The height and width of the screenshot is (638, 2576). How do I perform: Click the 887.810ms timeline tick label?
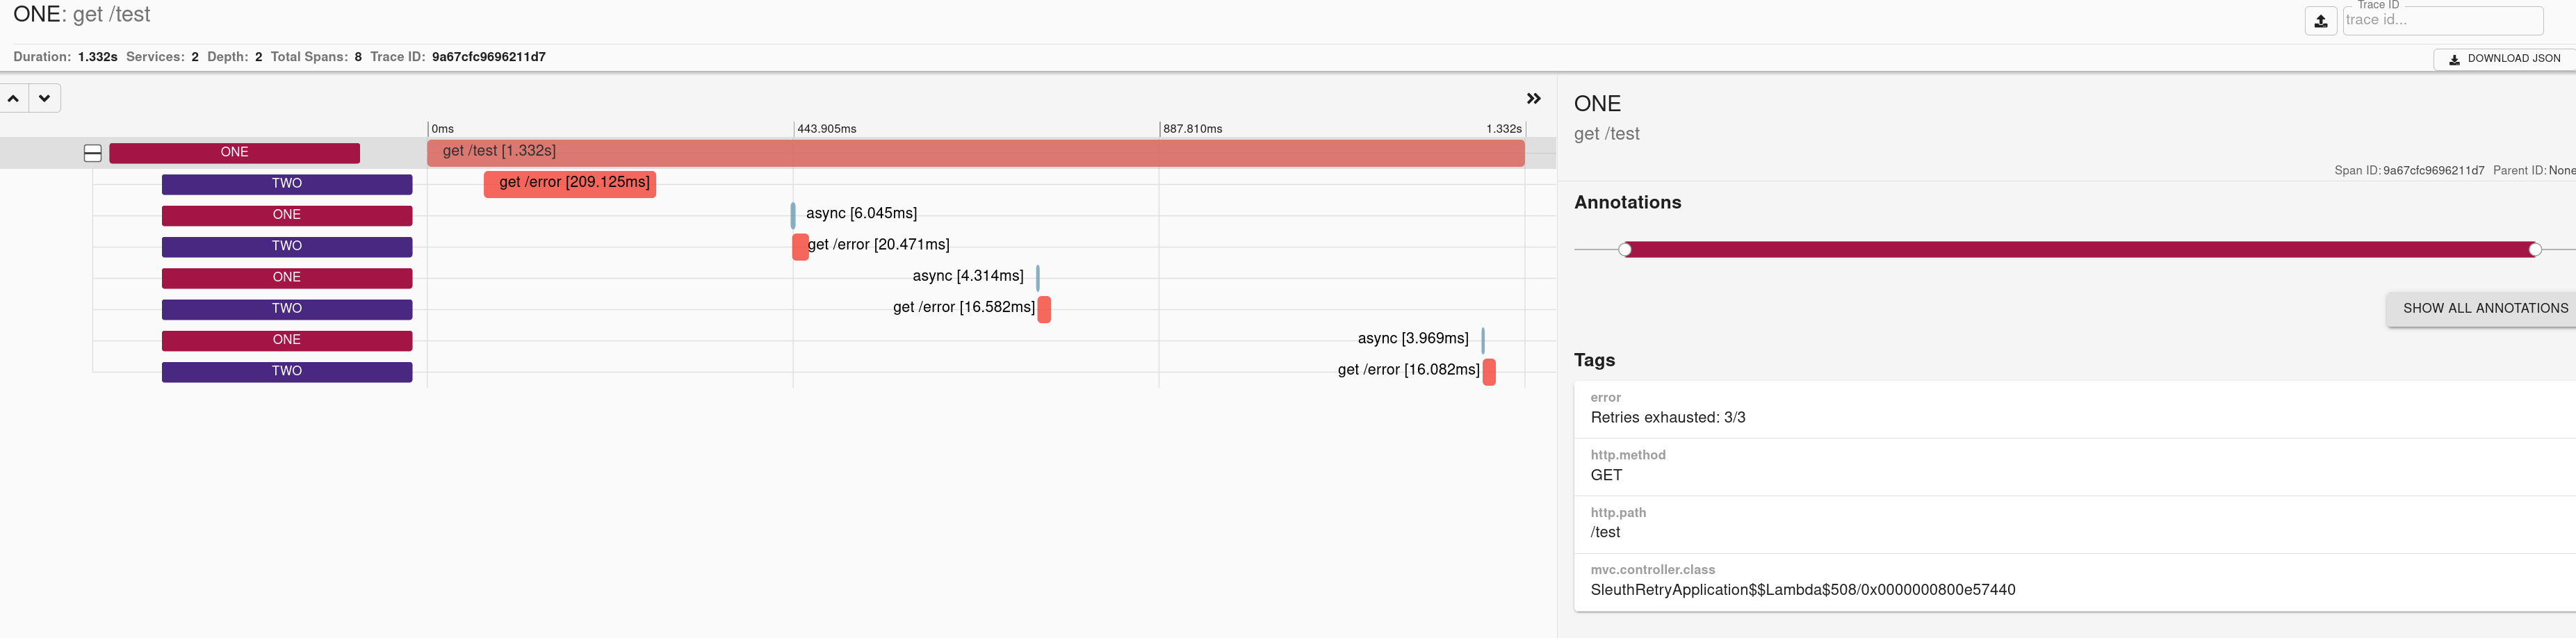click(x=1193, y=129)
